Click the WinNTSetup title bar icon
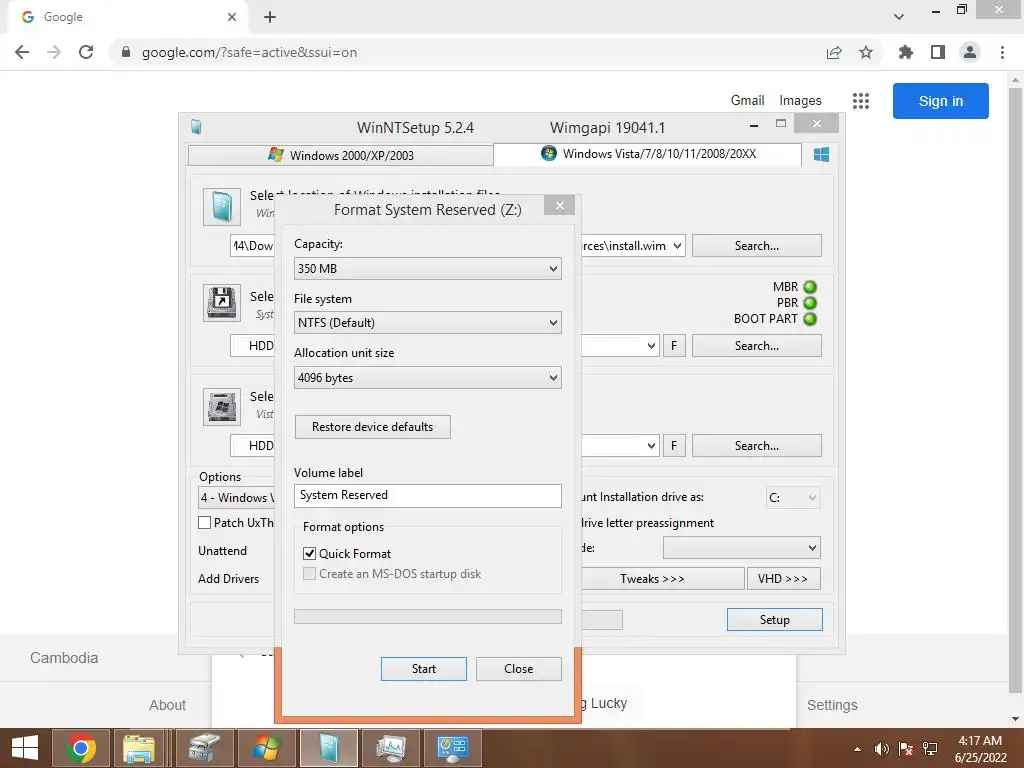1024x768 pixels. pos(196,127)
